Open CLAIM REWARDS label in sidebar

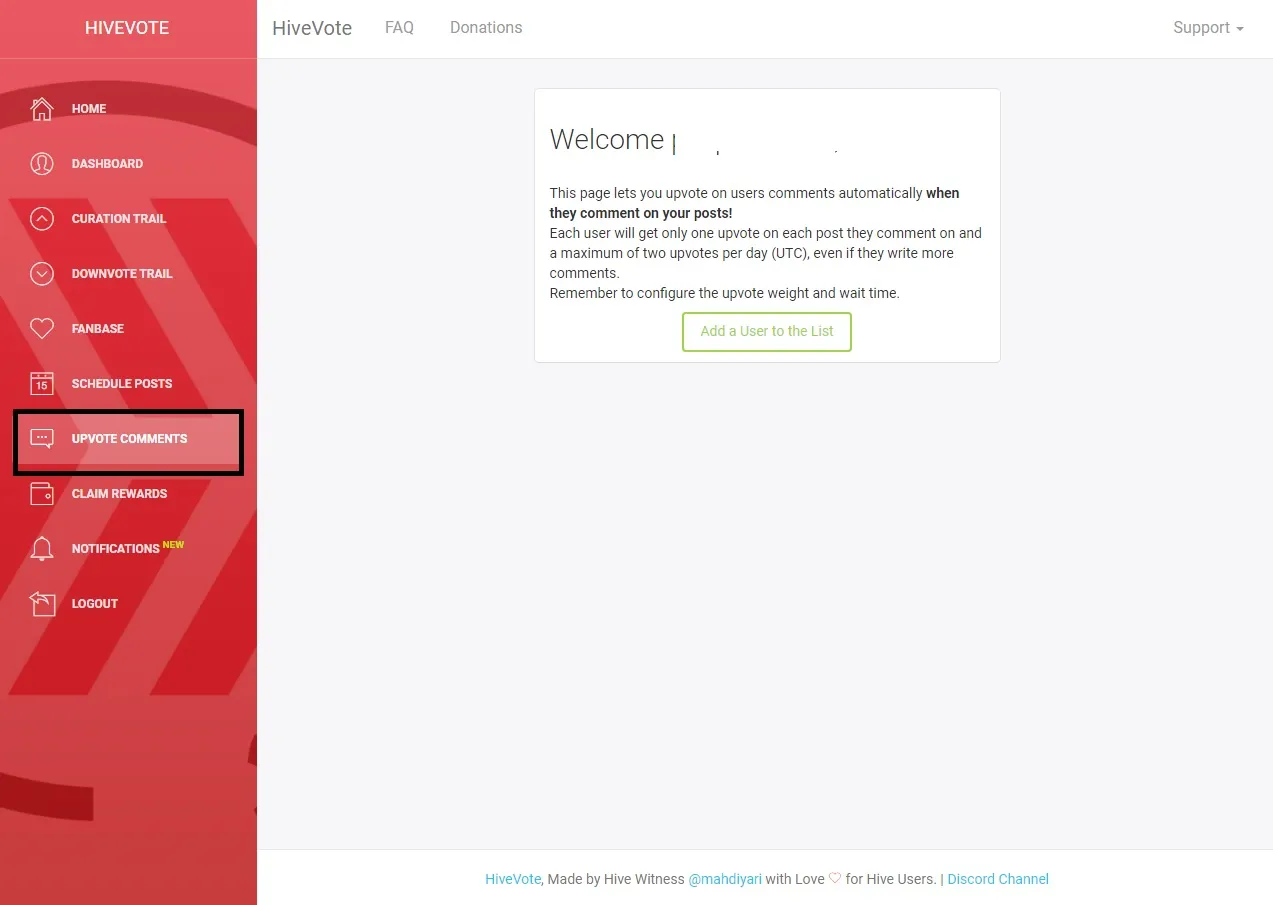point(119,494)
